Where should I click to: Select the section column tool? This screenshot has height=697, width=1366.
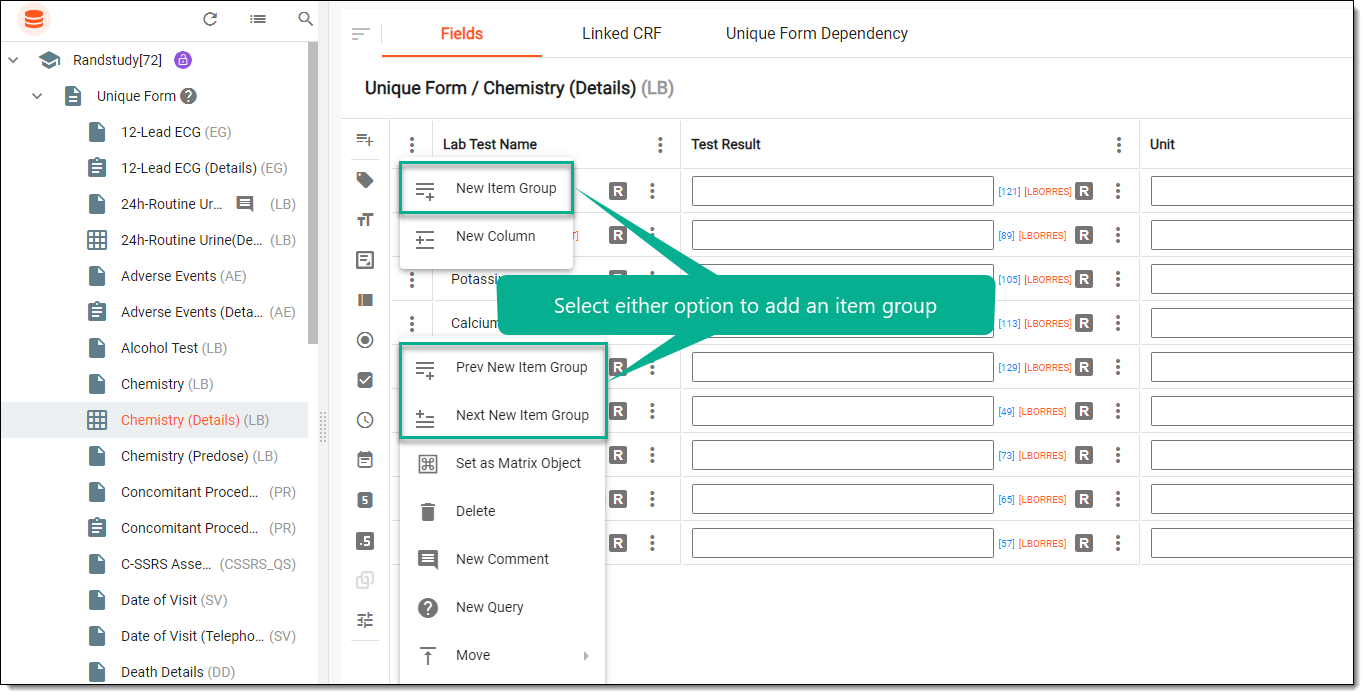pyautogui.click(x=365, y=300)
